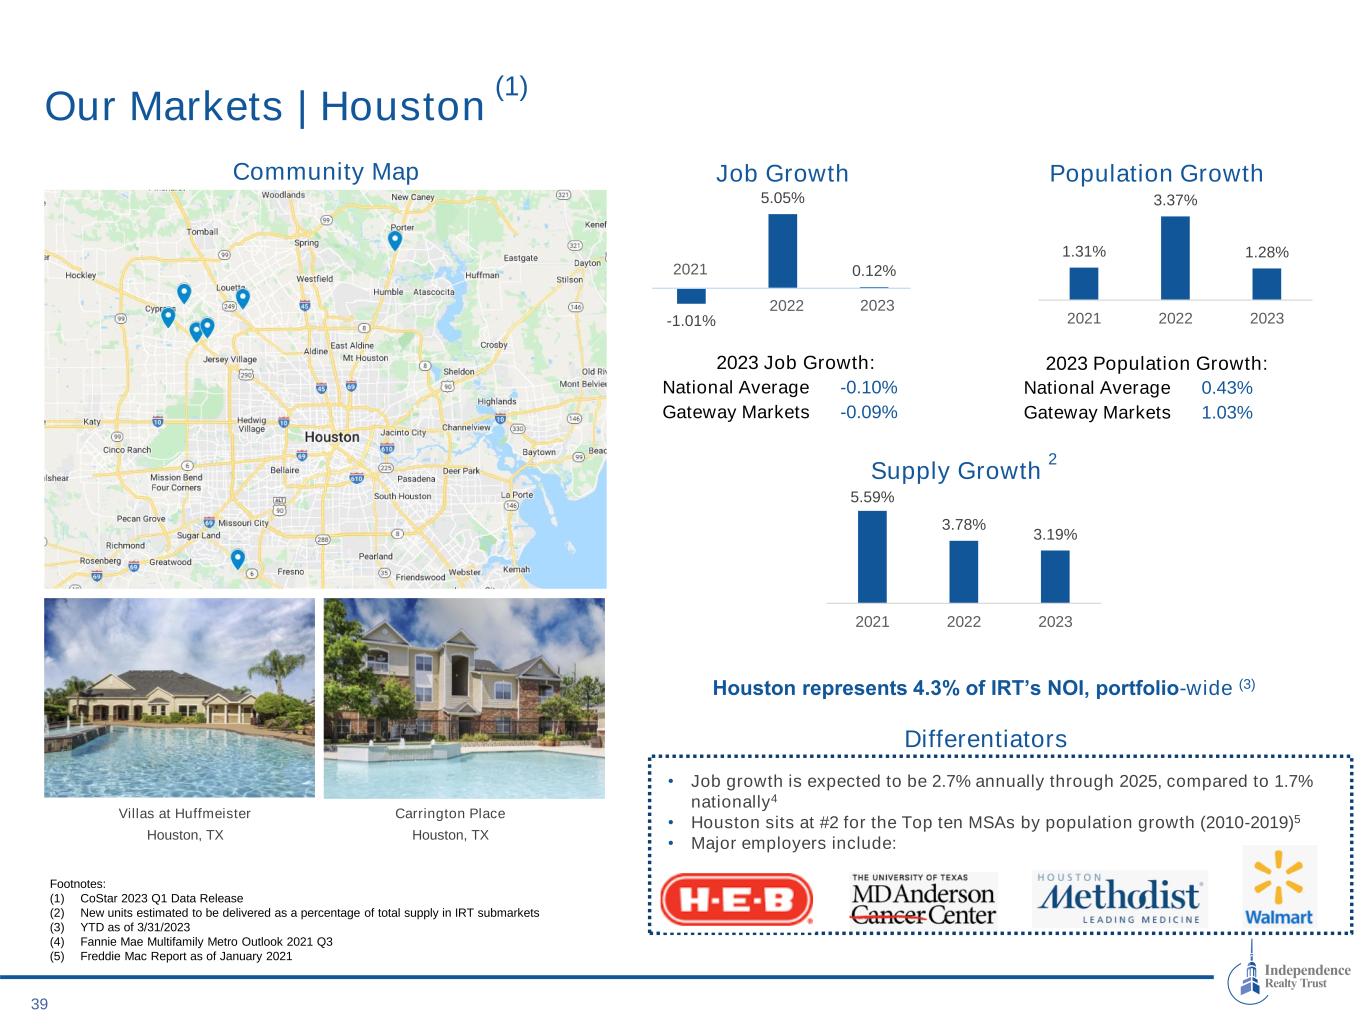Viewport: 1365px width, 1027px height.
Task: Click the "Population Growth" chart title
Action: 1156,174
